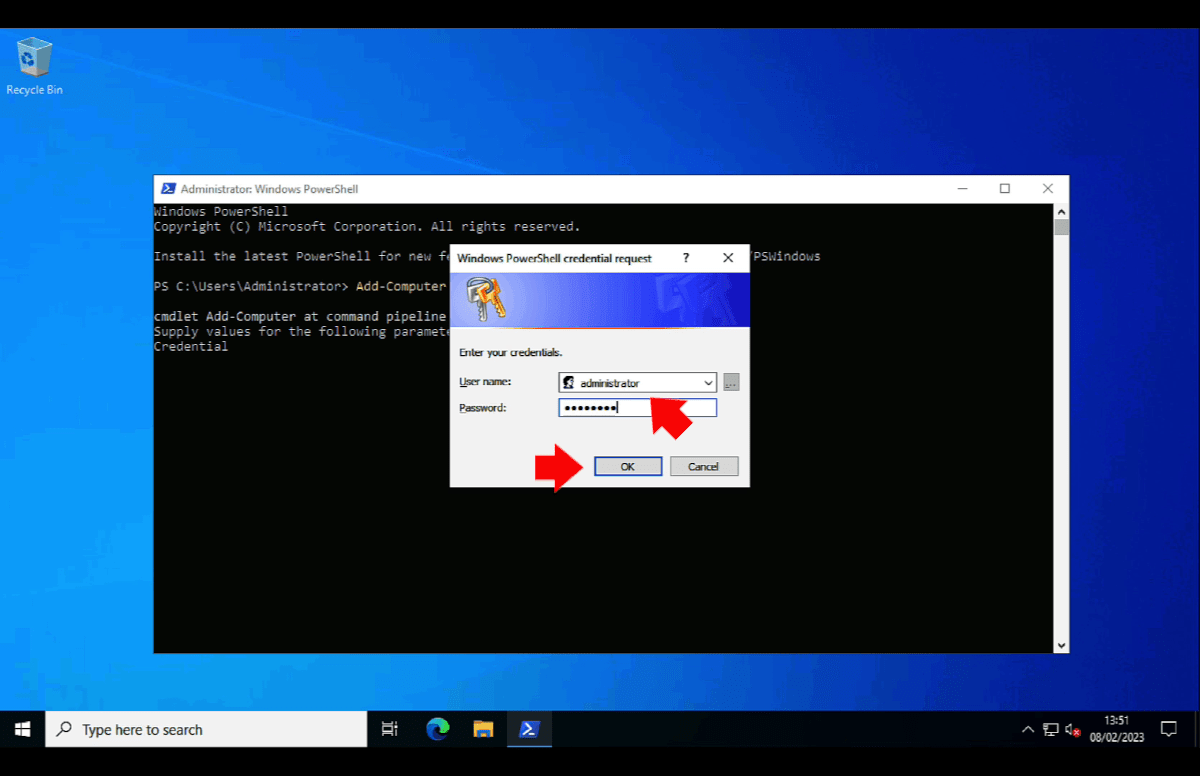The width and height of the screenshot is (1200, 776).
Task: Click the PowerShell icon in the title bar
Action: (x=170, y=189)
